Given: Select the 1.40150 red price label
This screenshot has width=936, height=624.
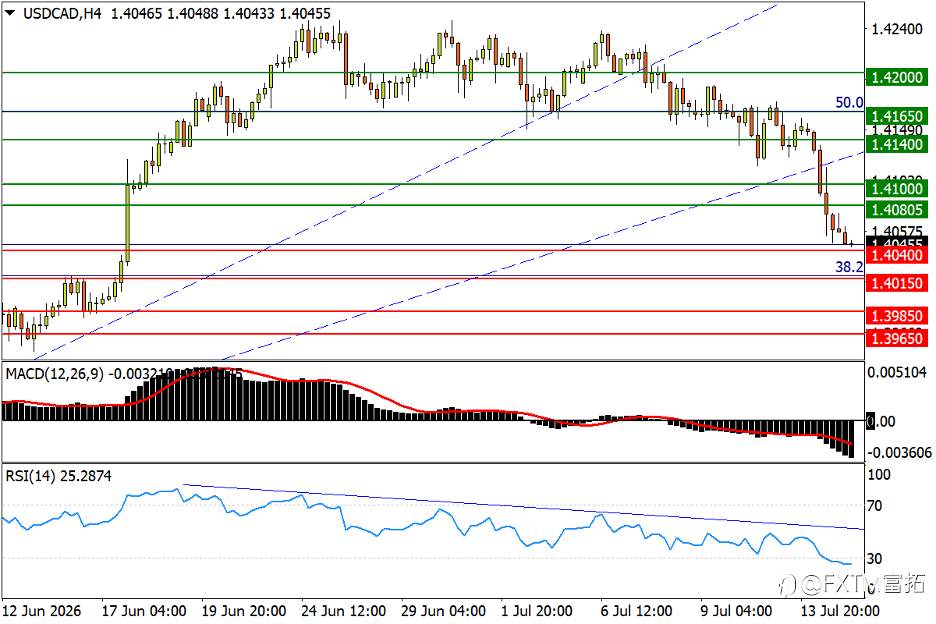Looking at the screenshot, I should click(897, 283).
